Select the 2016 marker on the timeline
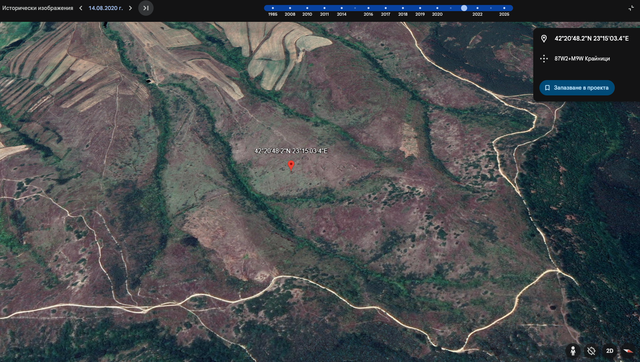Screen dimensions: 640x362 point(368,8)
